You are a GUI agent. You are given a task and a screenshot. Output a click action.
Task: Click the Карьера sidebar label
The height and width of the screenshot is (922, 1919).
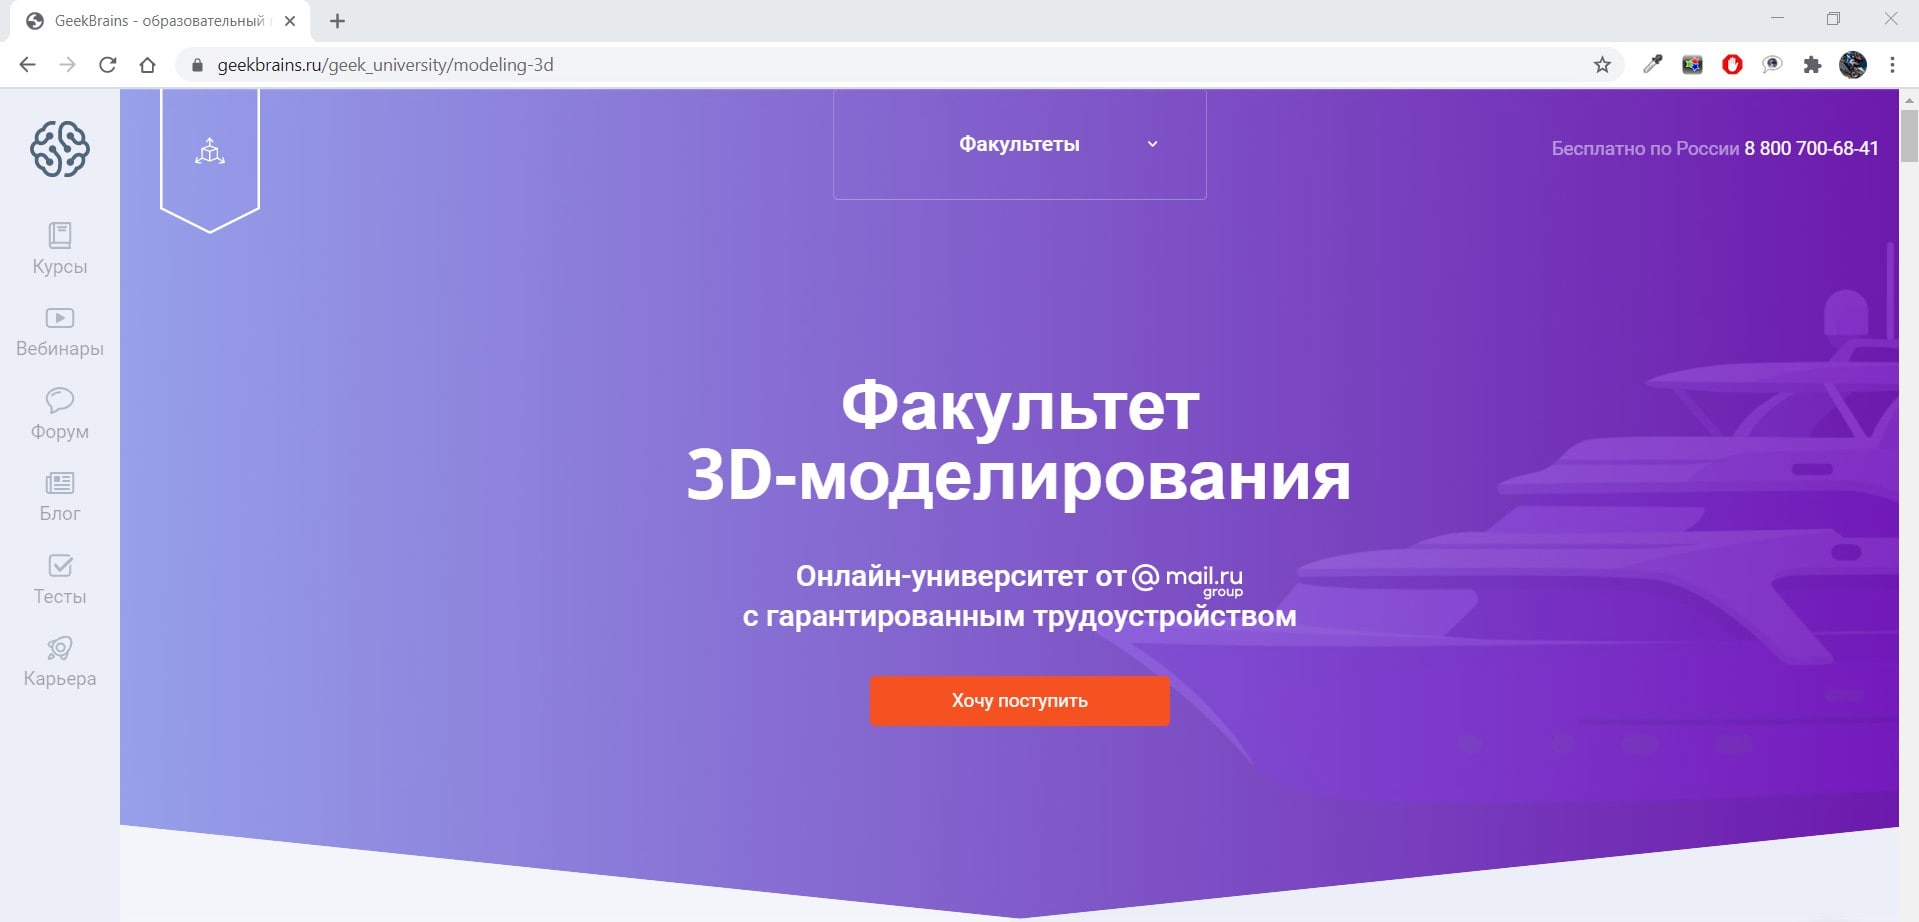click(x=60, y=679)
